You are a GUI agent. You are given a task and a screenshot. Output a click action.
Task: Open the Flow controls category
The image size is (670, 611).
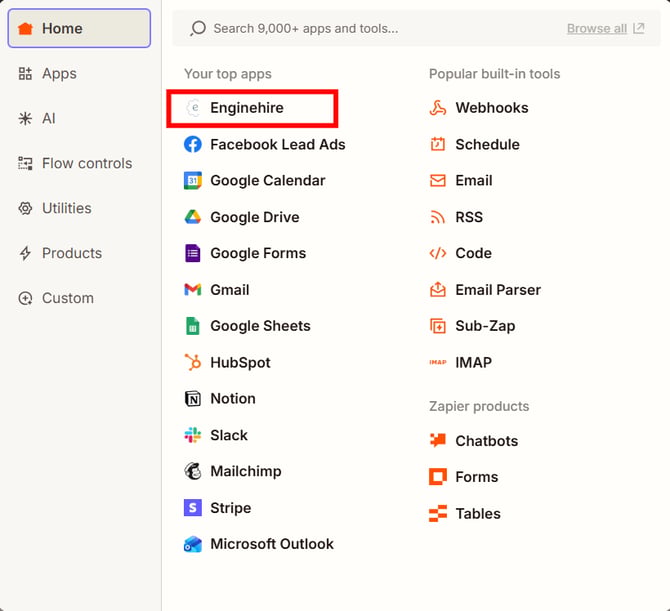pos(75,163)
